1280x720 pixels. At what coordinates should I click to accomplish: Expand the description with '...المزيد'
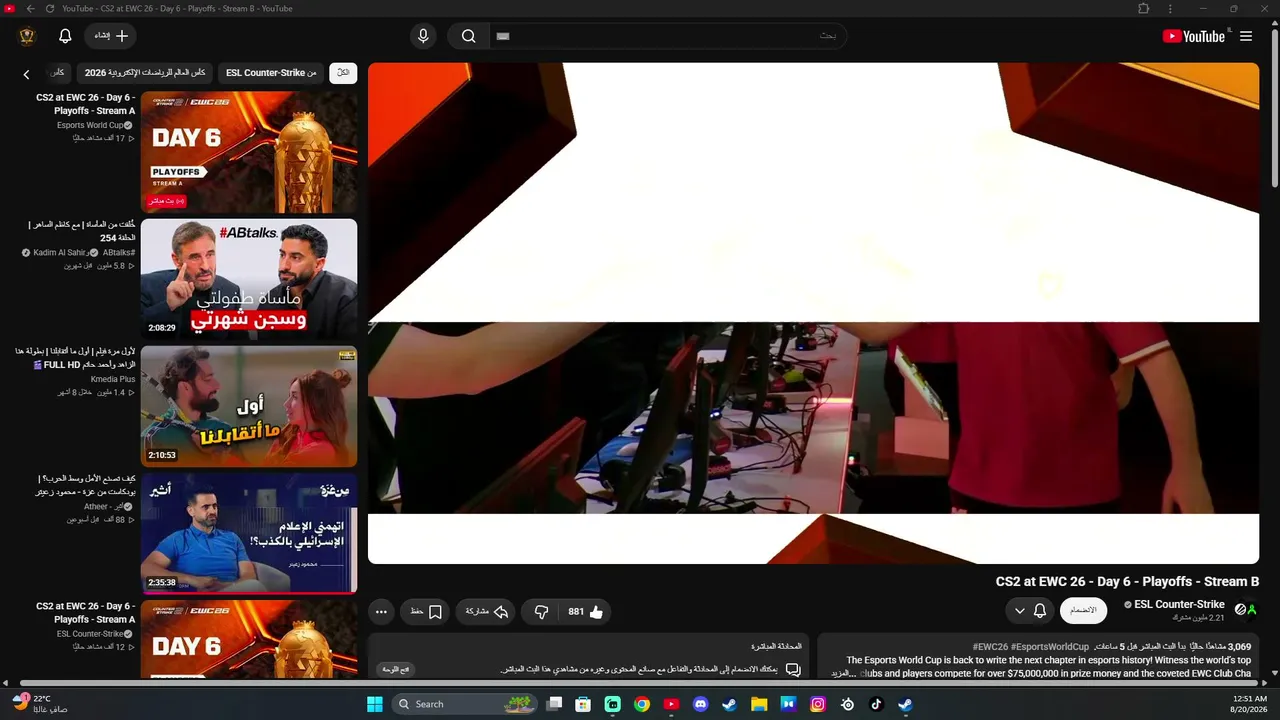click(843, 674)
